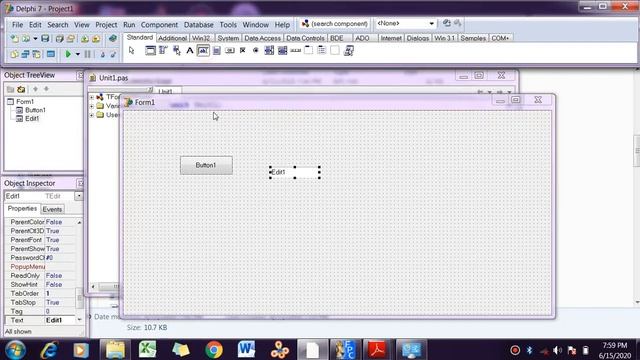Pick the PopupMenu component icon

pos(176,51)
